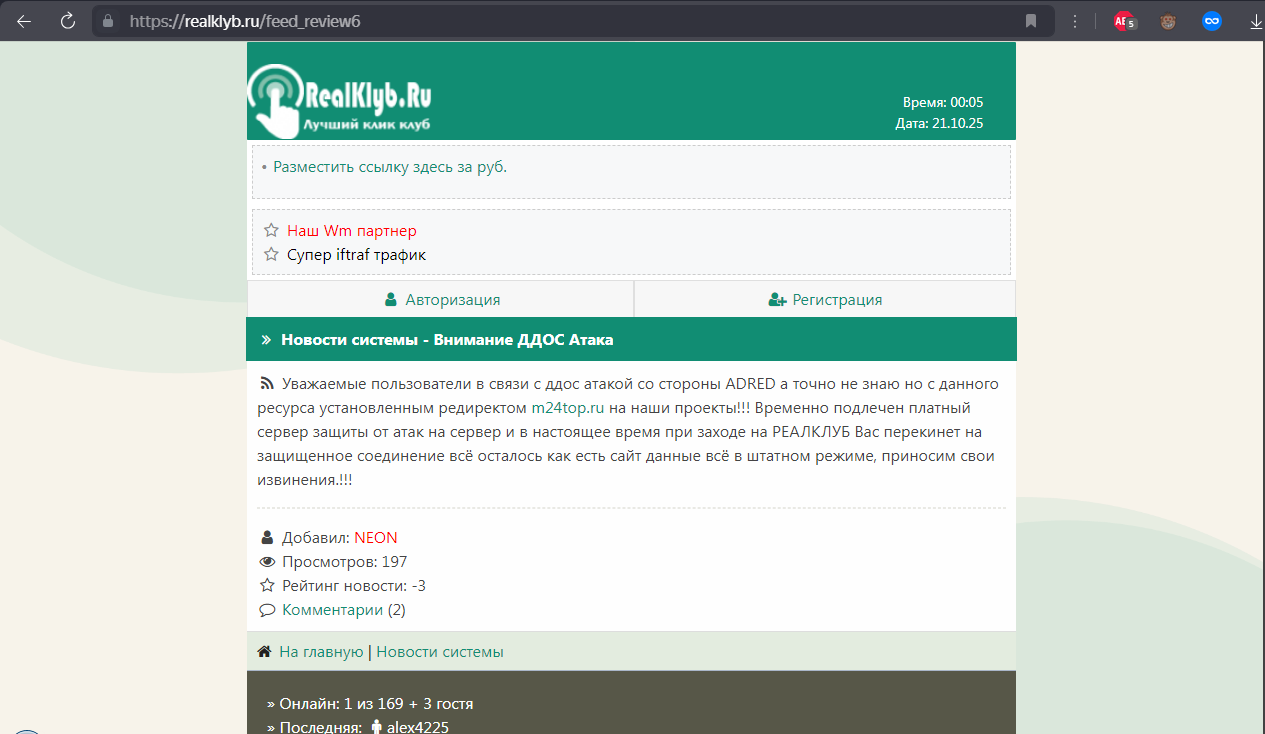Open the Супер iftraf трафик link
This screenshot has width=1265, height=734.
(356, 255)
